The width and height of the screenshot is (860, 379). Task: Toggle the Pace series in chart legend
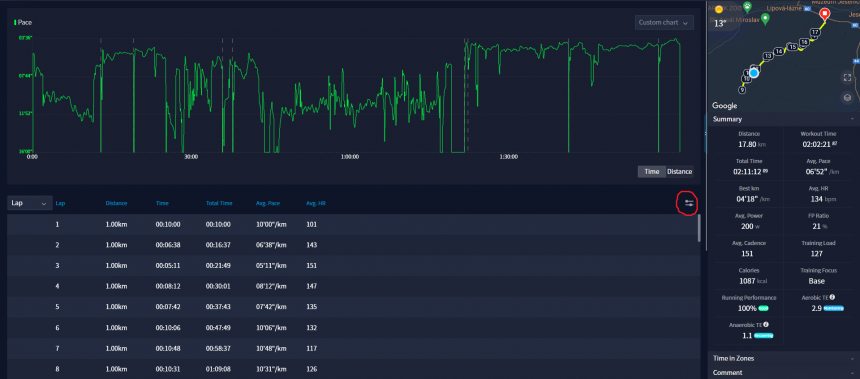point(22,22)
